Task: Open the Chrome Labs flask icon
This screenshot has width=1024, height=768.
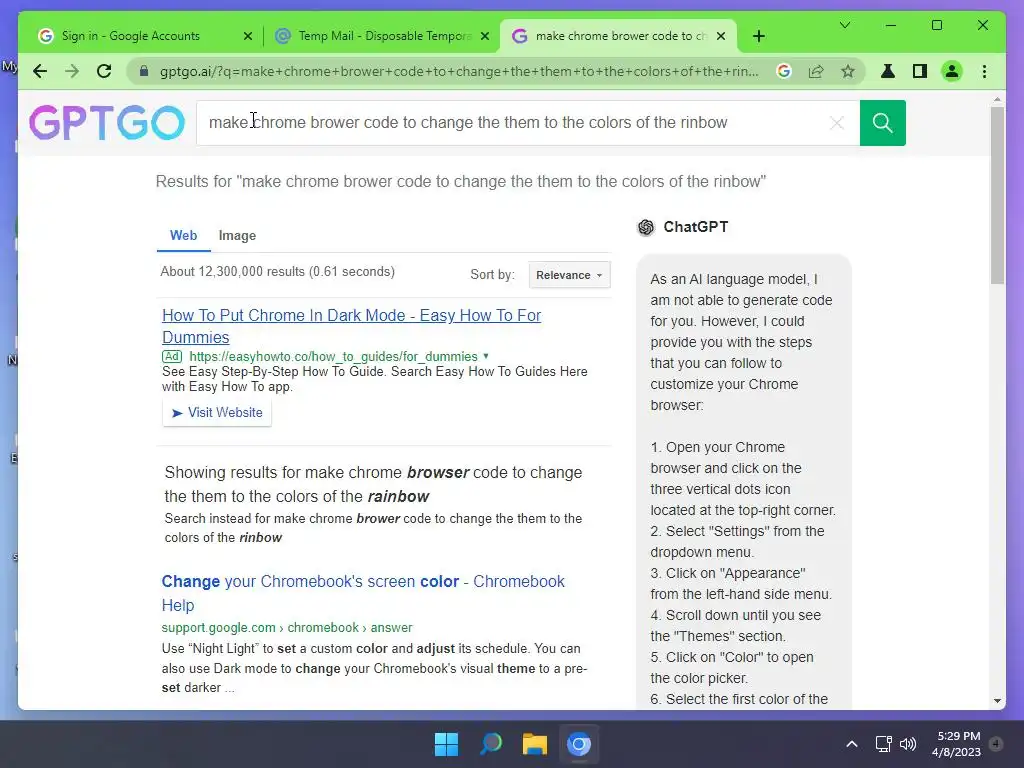Action: pos(888,71)
